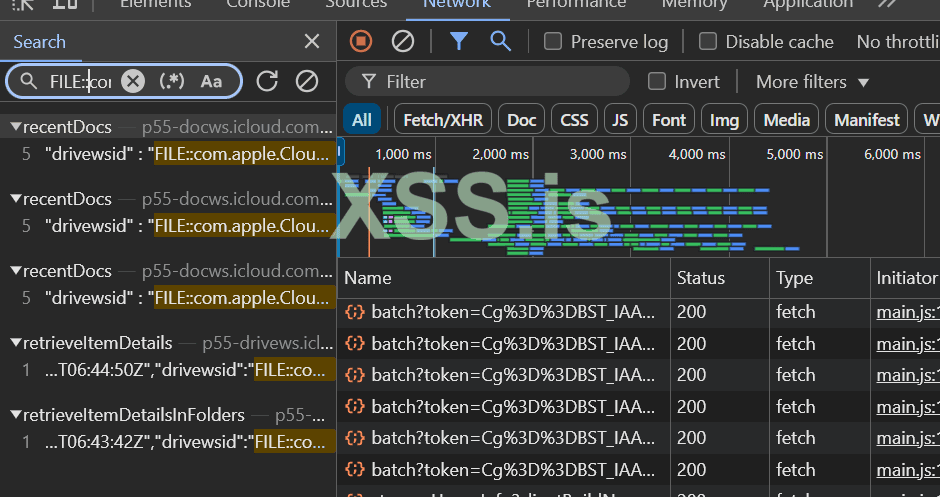Sort requests by Status column
940x497 pixels.
click(720, 278)
